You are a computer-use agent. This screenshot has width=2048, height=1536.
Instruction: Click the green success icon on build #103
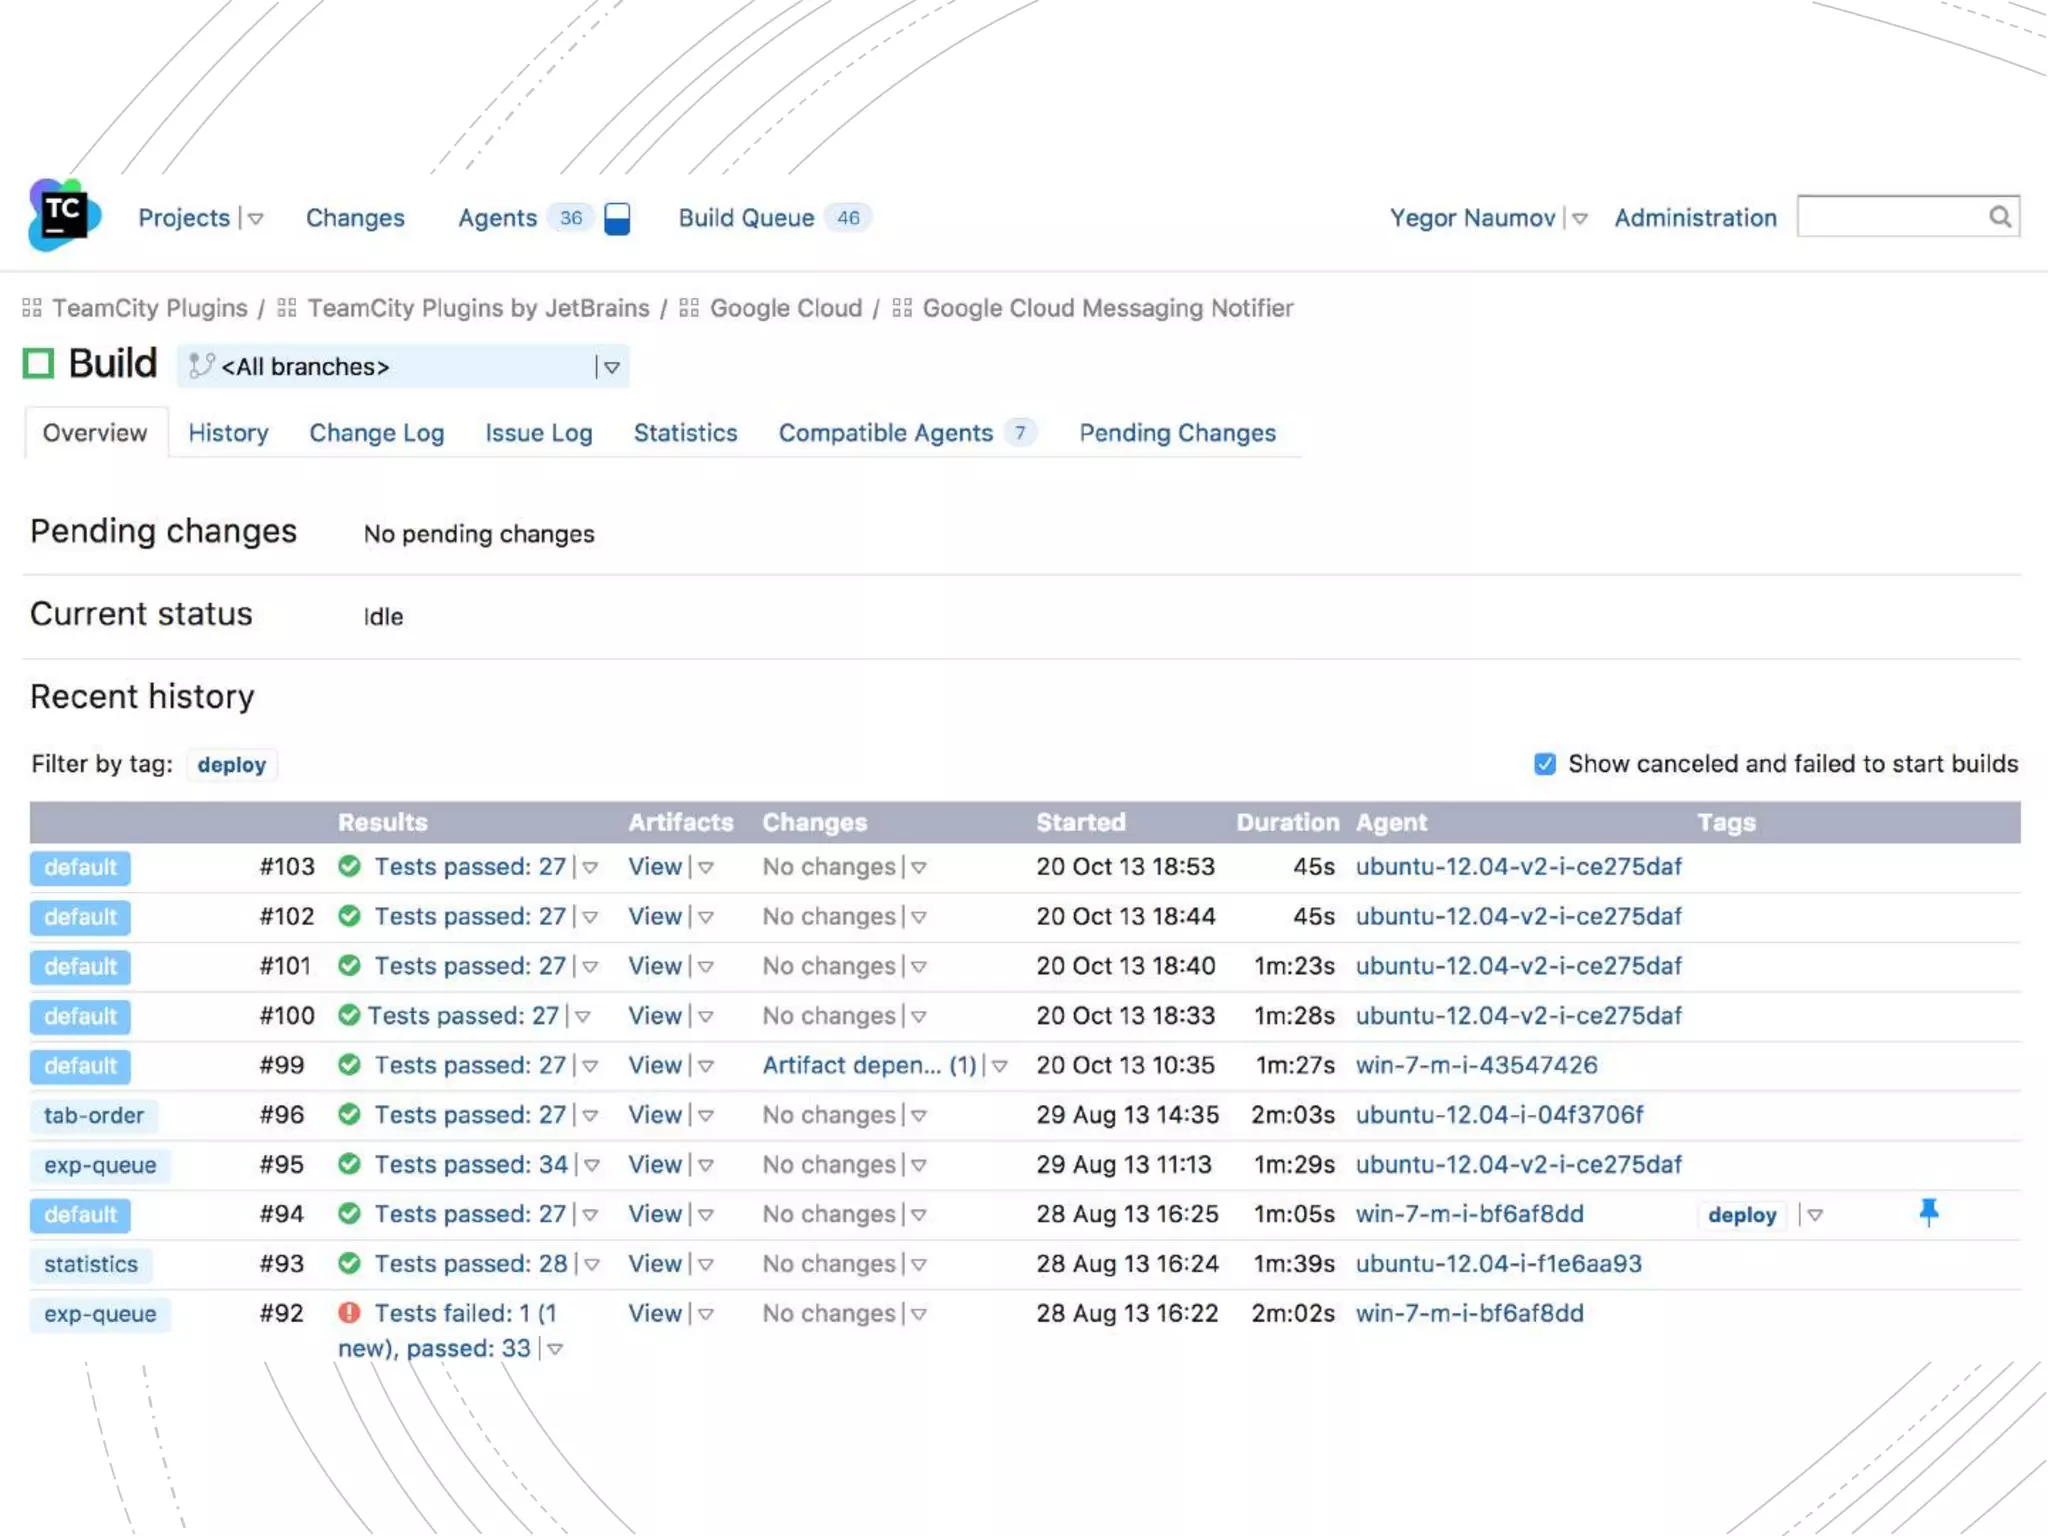tap(349, 866)
